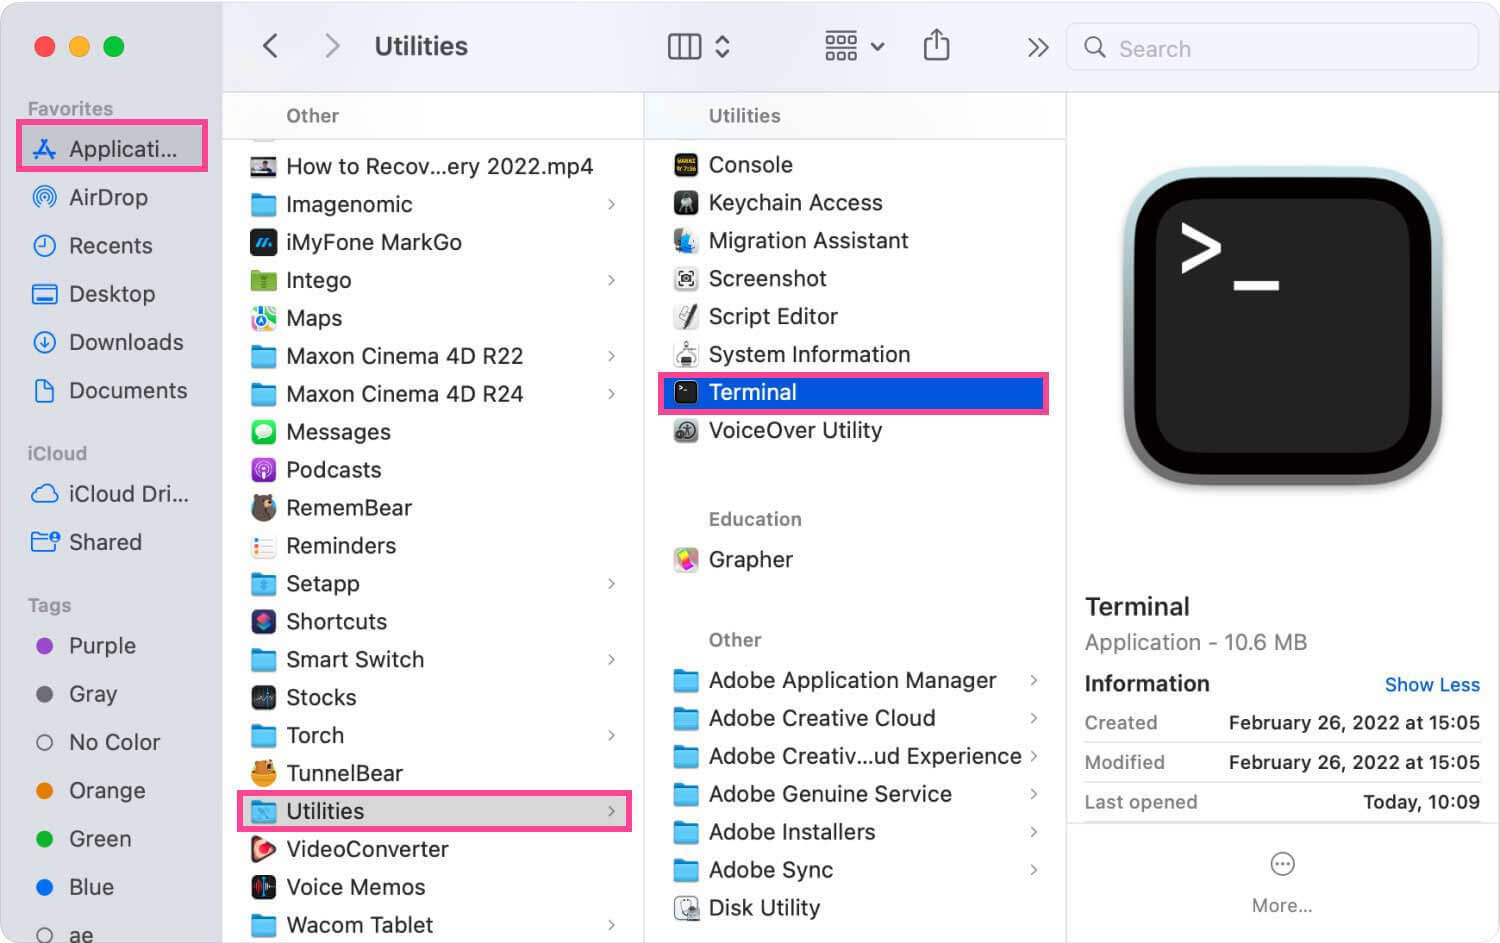1500x943 pixels.
Task: Open the group-by grid icon menu
Action: tap(854, 46)
